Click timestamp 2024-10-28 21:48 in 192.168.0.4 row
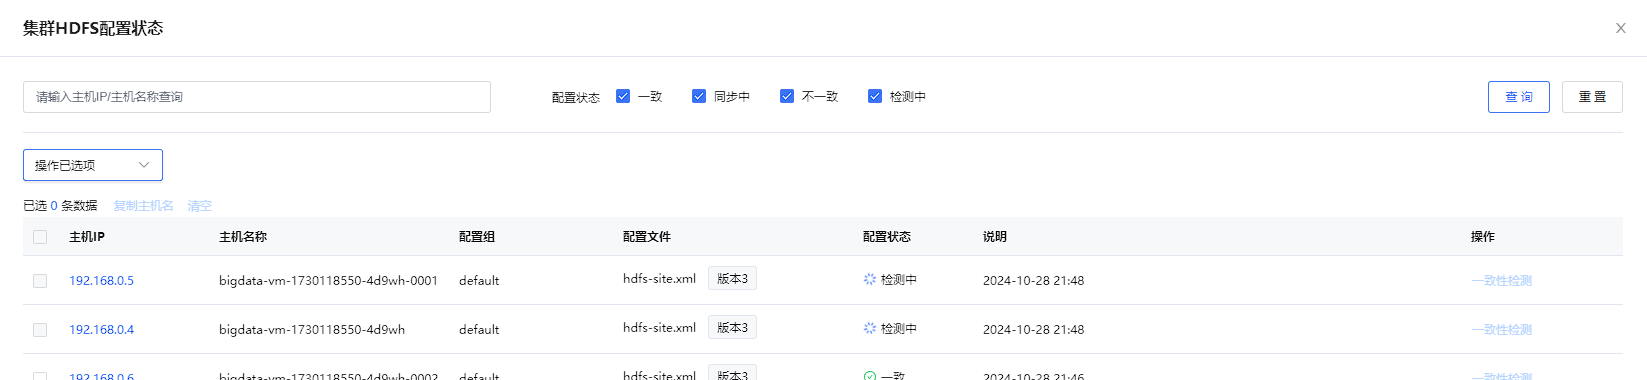This screenshot has width=1647, height=380. click(x=1033, y=330)
